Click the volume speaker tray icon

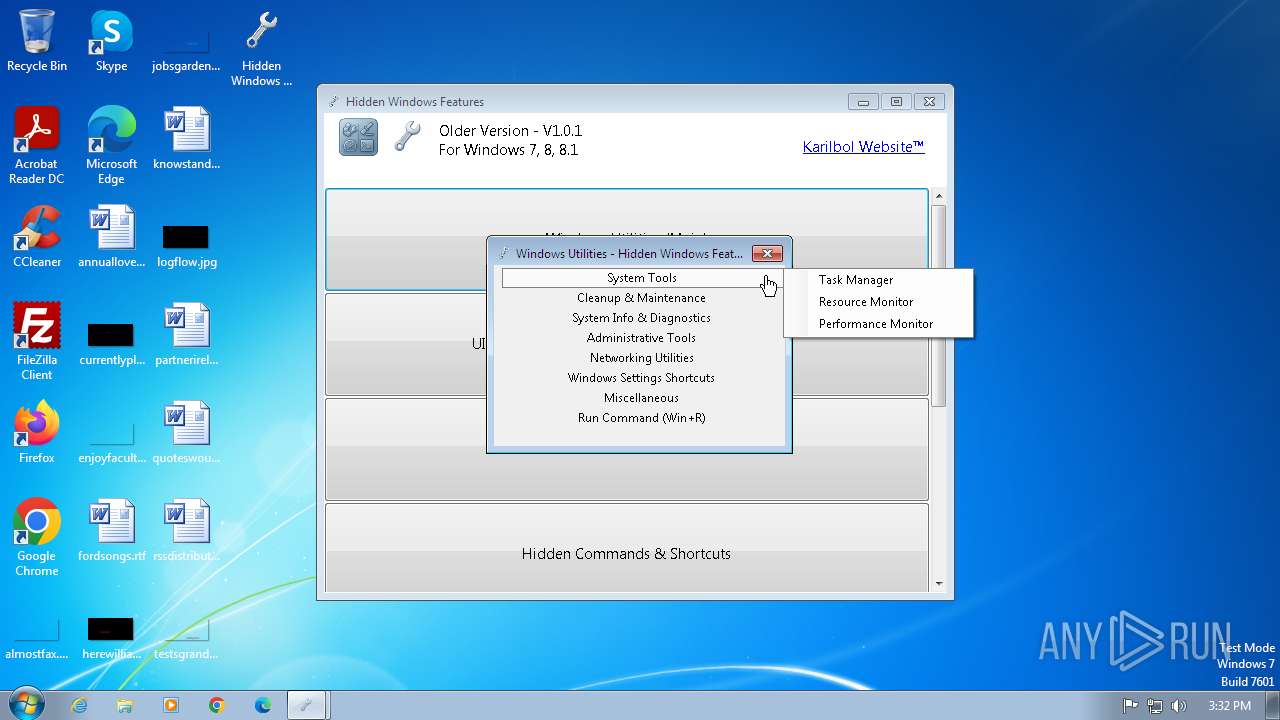[1178, 706]
